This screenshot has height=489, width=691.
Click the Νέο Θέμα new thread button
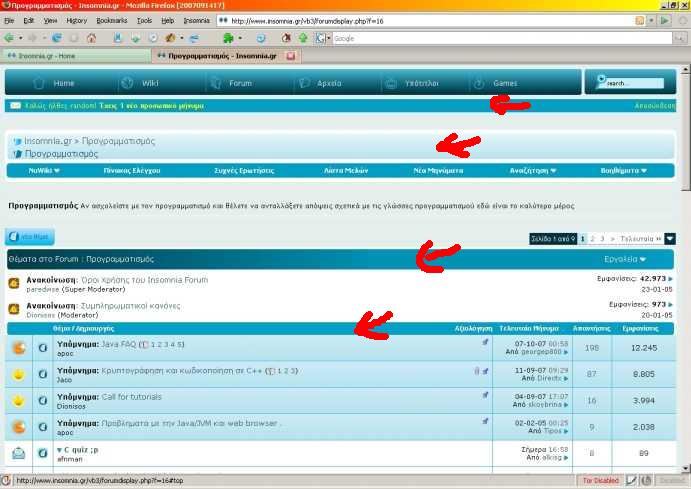[x=30, y=237]
